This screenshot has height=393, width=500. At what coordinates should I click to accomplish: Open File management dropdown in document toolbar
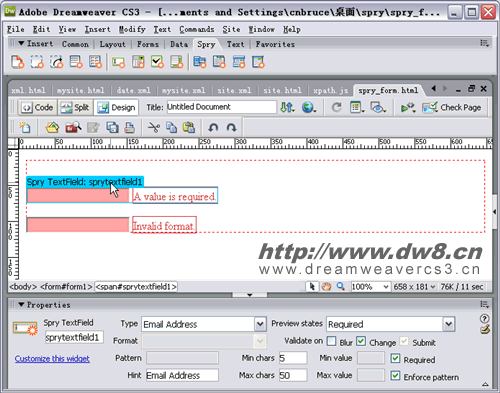[287, 107]
